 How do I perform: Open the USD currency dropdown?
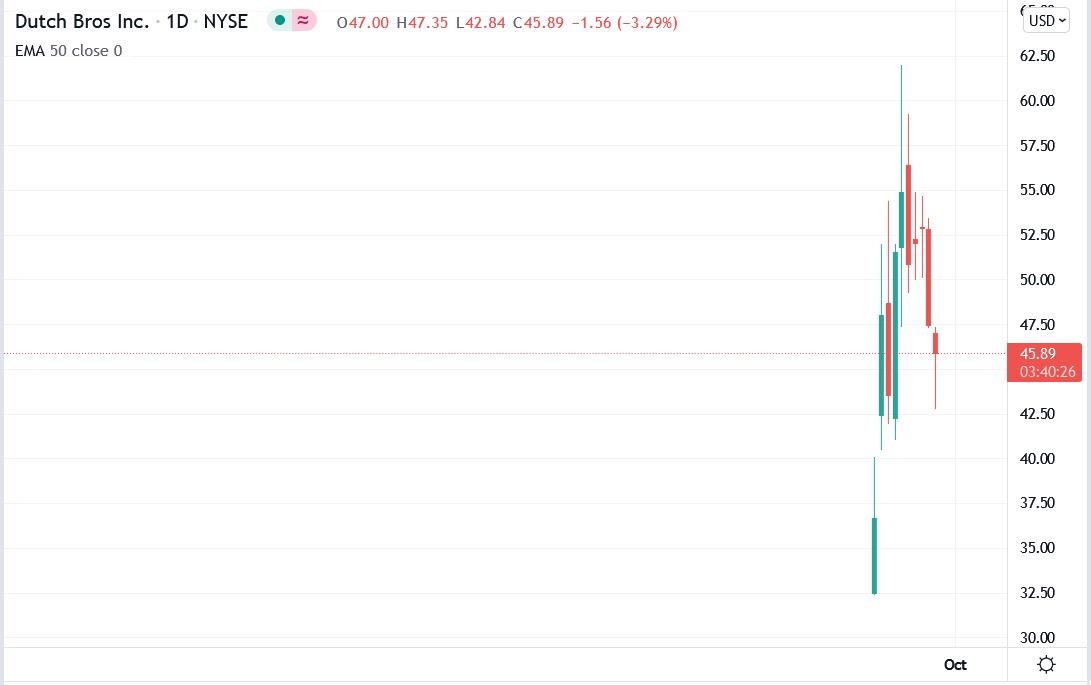pyautogui.click(x=1046, y=20)
